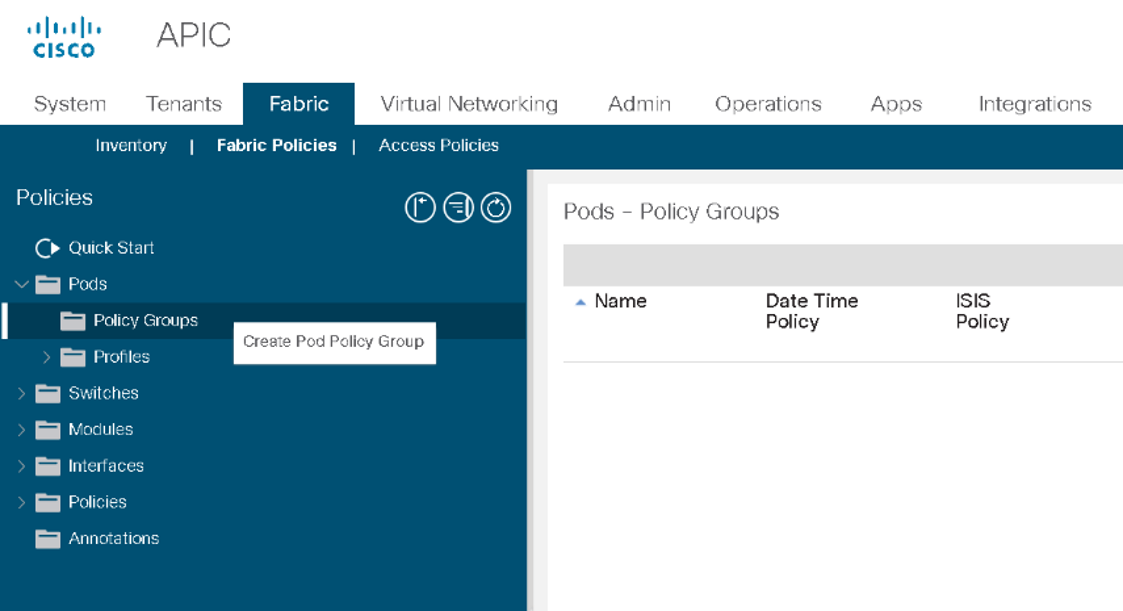Sort by the Name column header
The width and height of the screenshot is (1123, 611).
tap(620, 302)
